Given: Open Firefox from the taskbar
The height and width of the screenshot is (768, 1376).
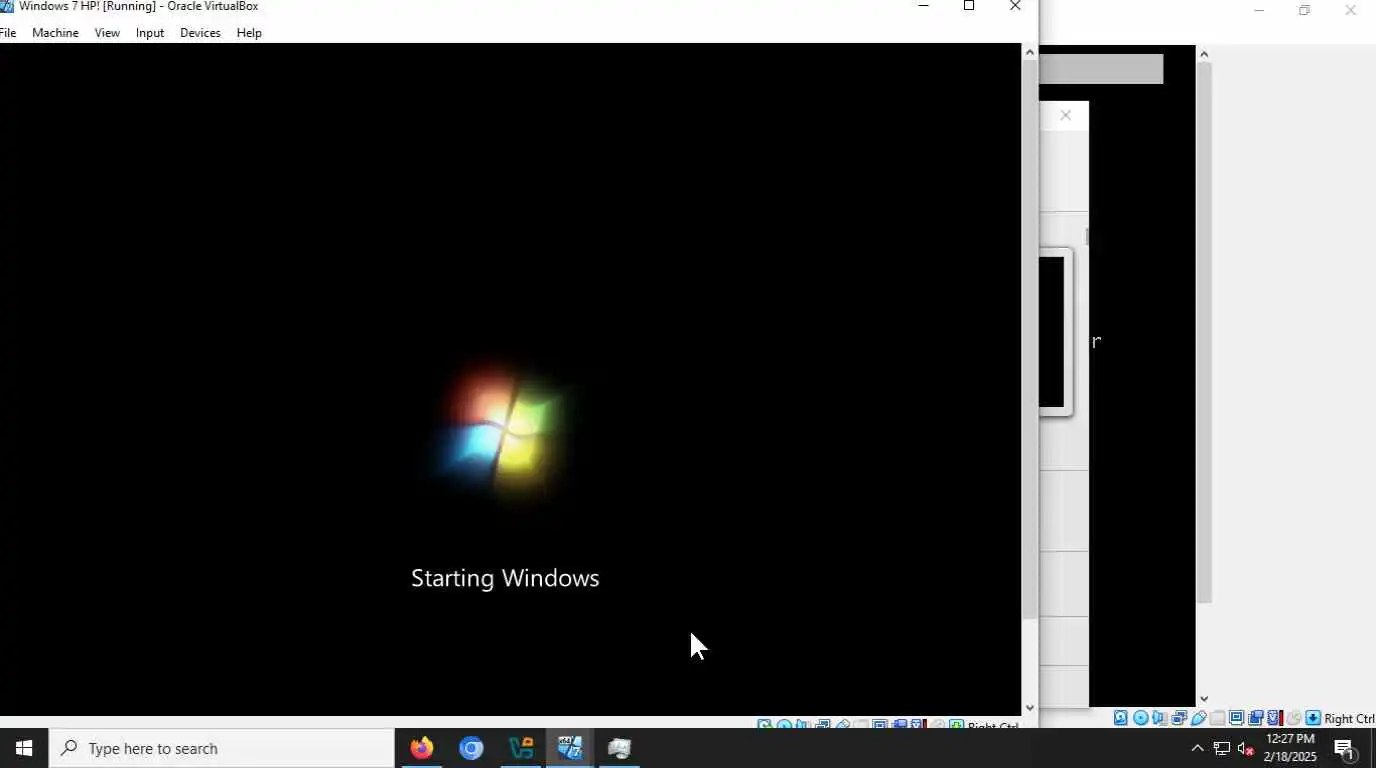Looking at the screenshot, I should [422, 748].
